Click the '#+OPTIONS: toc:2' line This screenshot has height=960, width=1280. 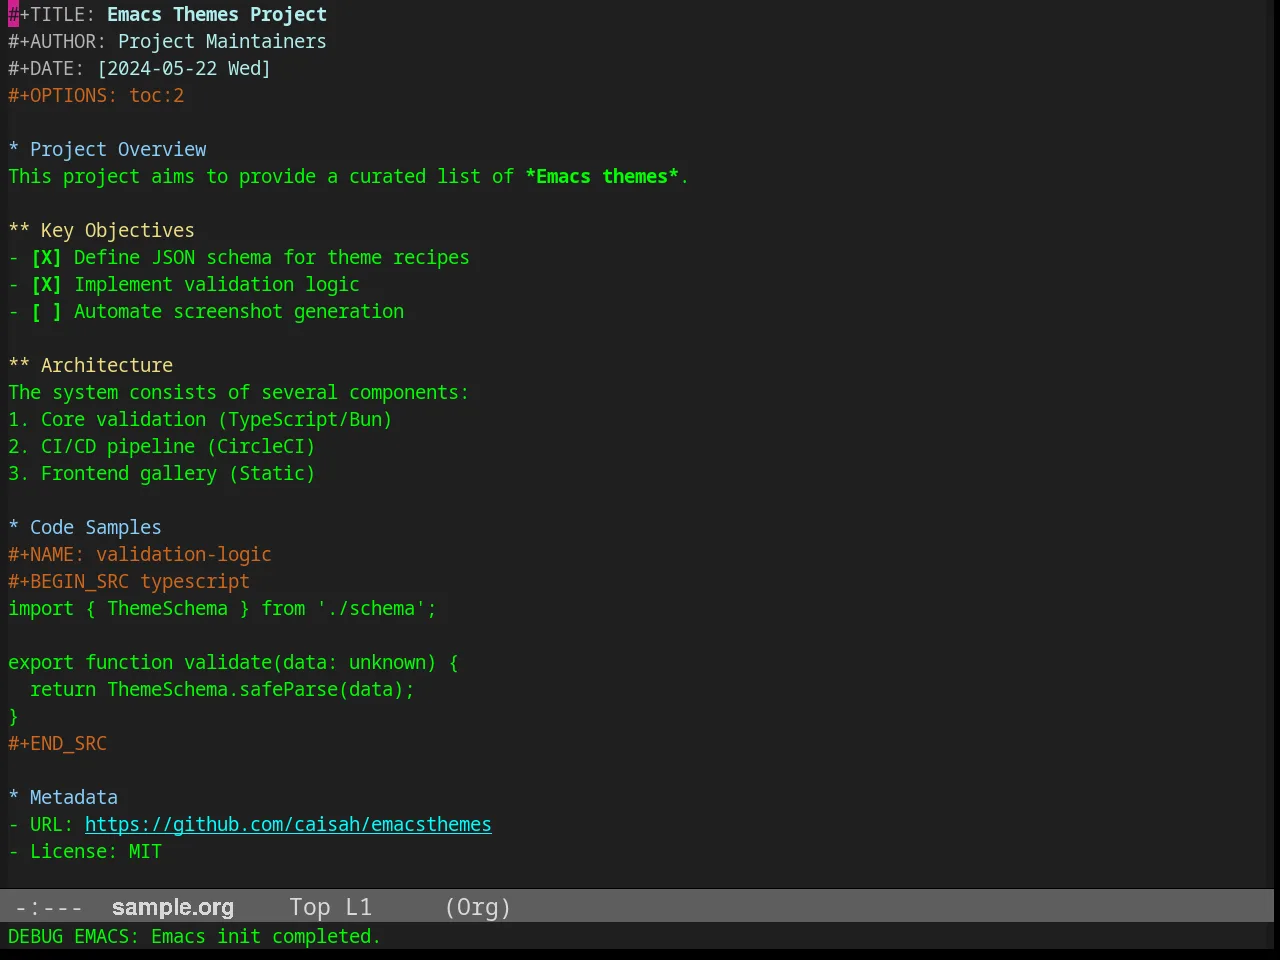(x=96, y=96)
